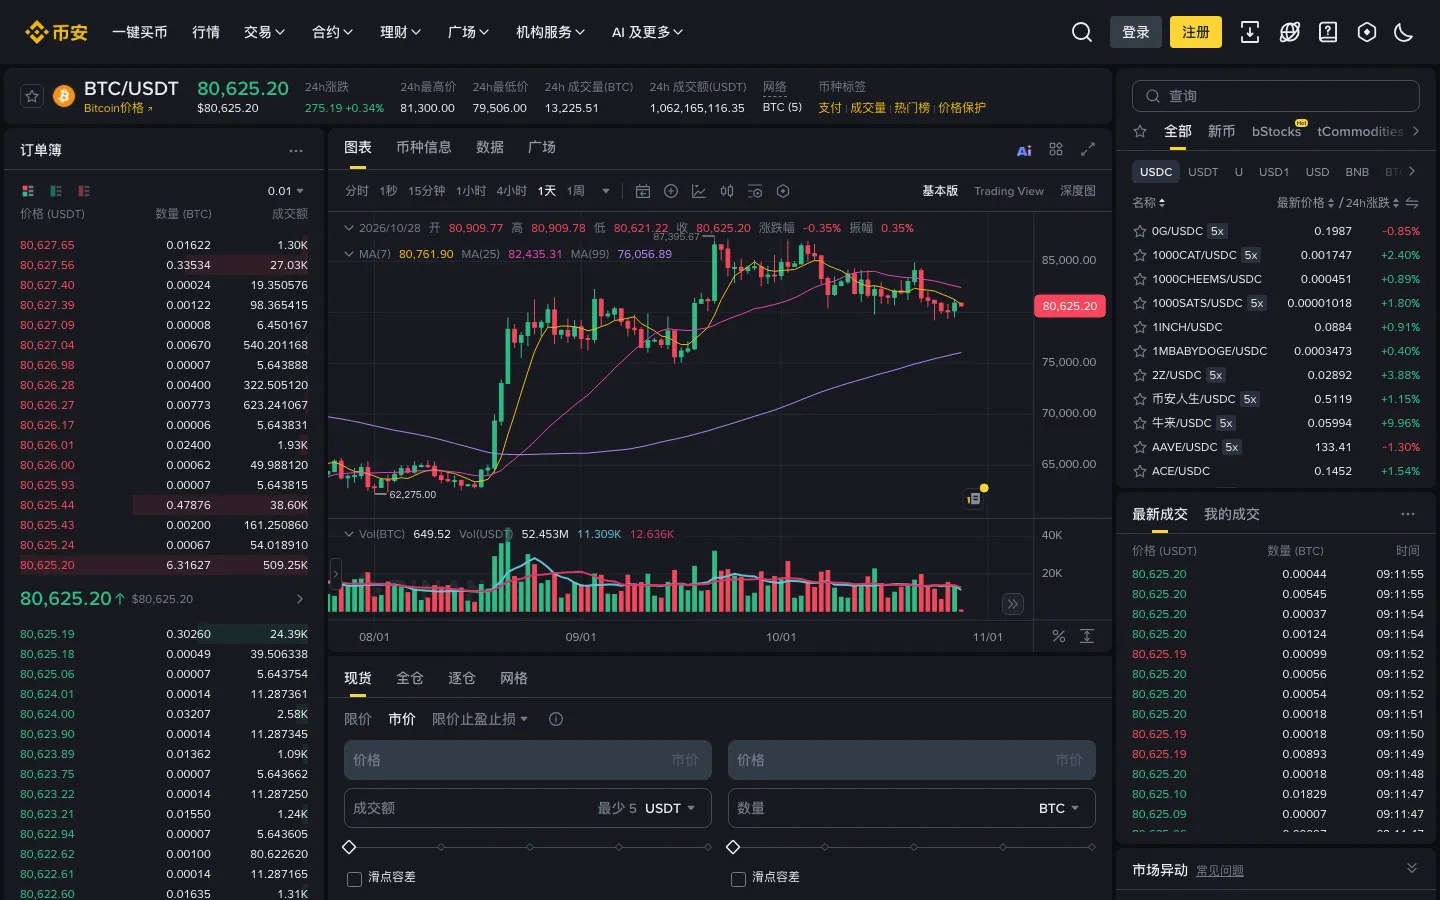Click the 登录 button
This screenshot has width=1440, height=900.
[x=1136, y=32]
